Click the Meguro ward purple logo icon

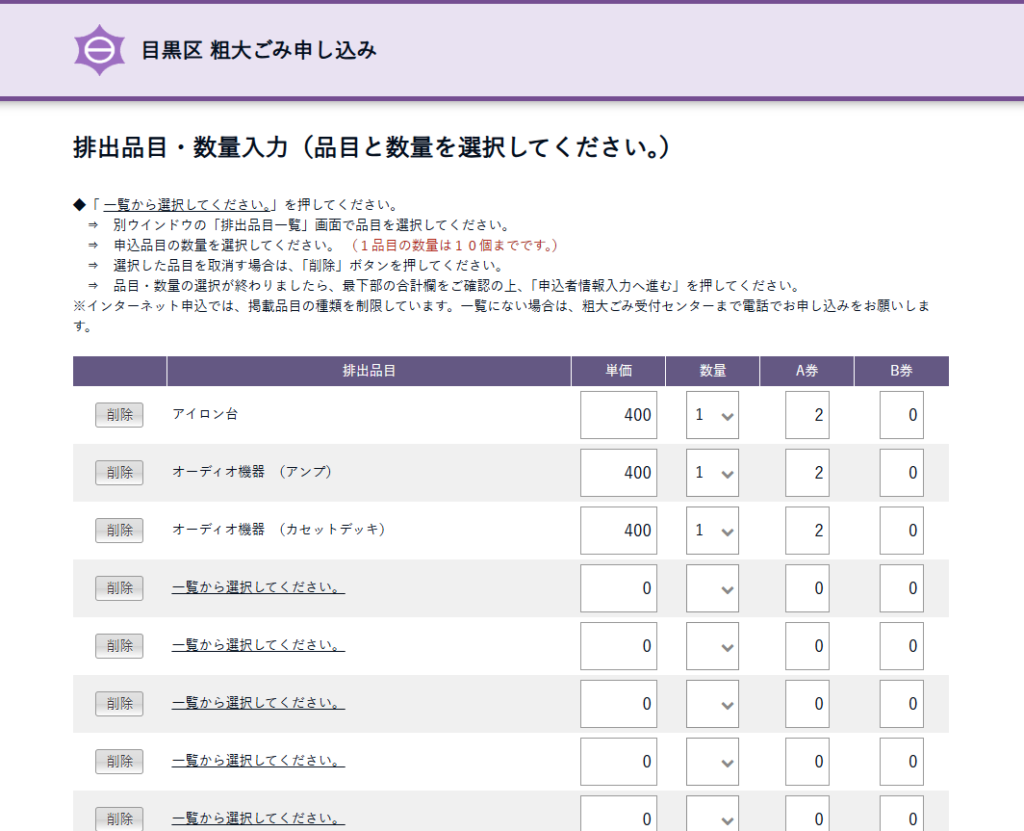pos(99,50)
